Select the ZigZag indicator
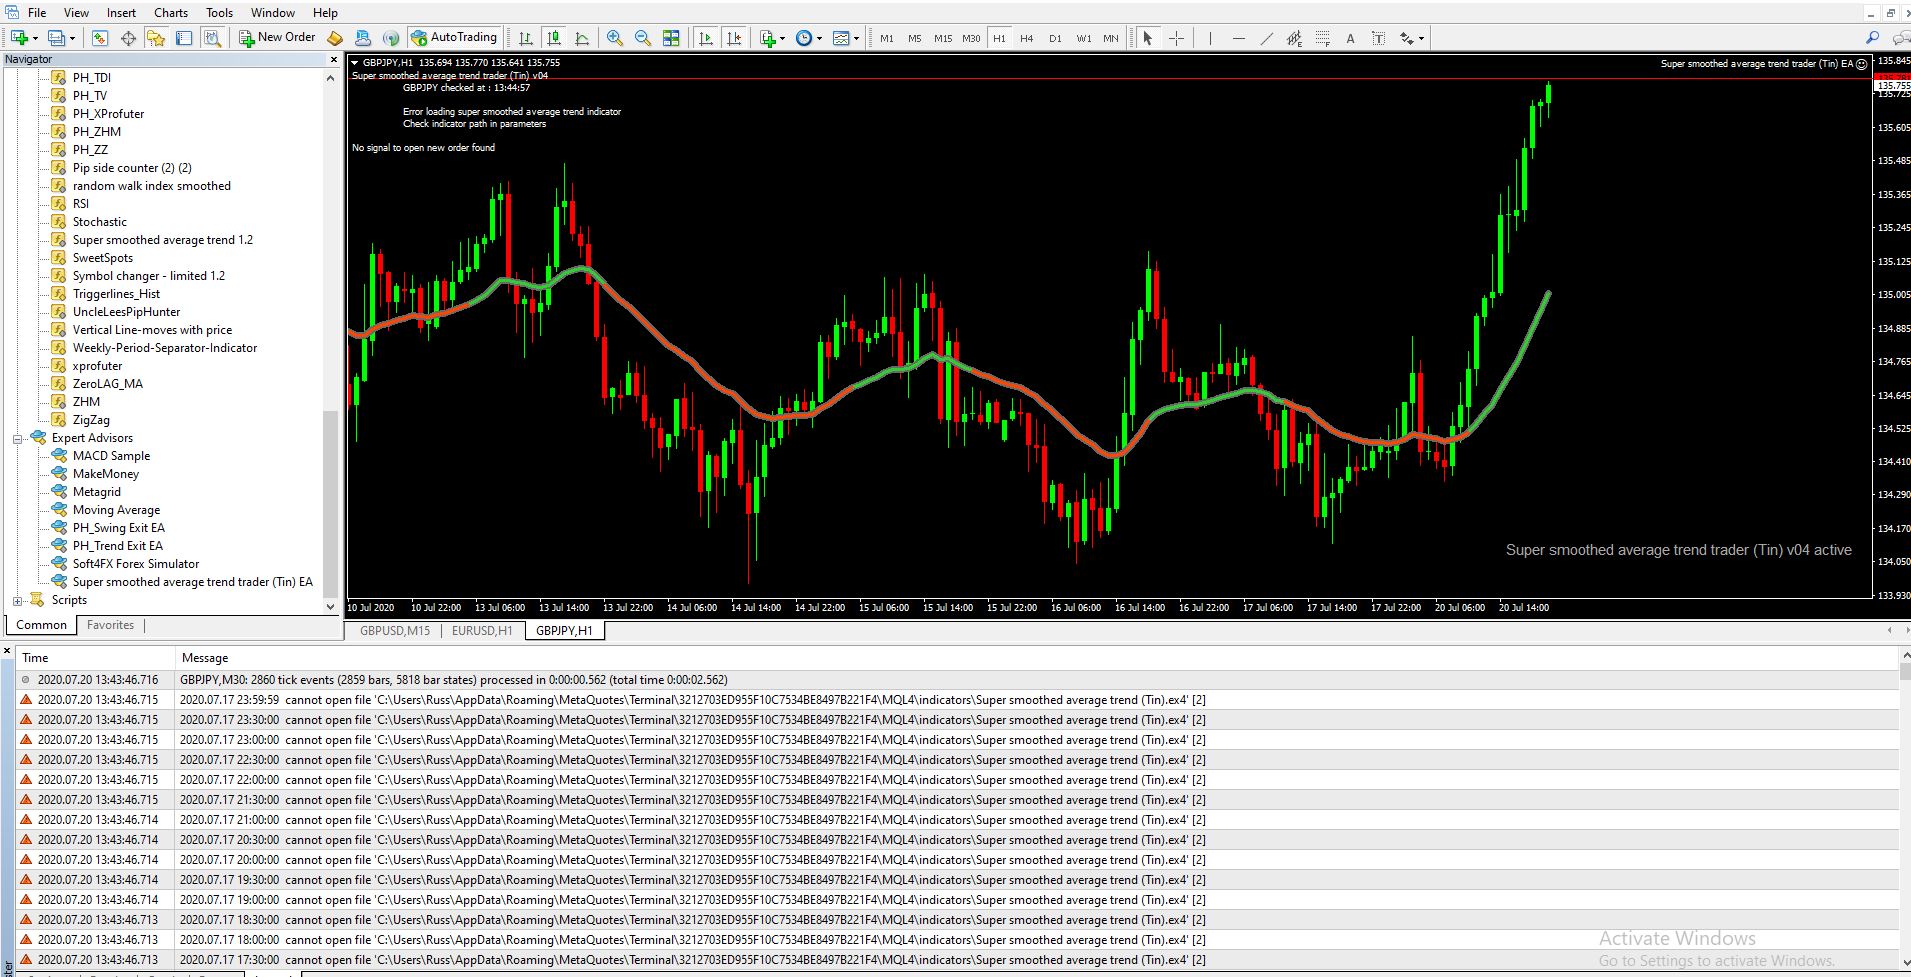 pyautogui.click(x=91, y=420)
